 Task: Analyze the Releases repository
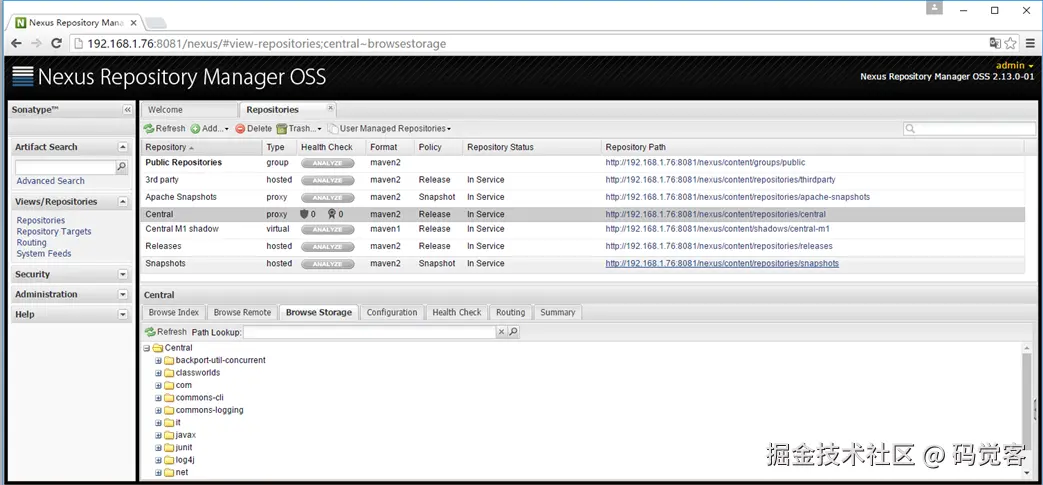click(x=327, y=247)
